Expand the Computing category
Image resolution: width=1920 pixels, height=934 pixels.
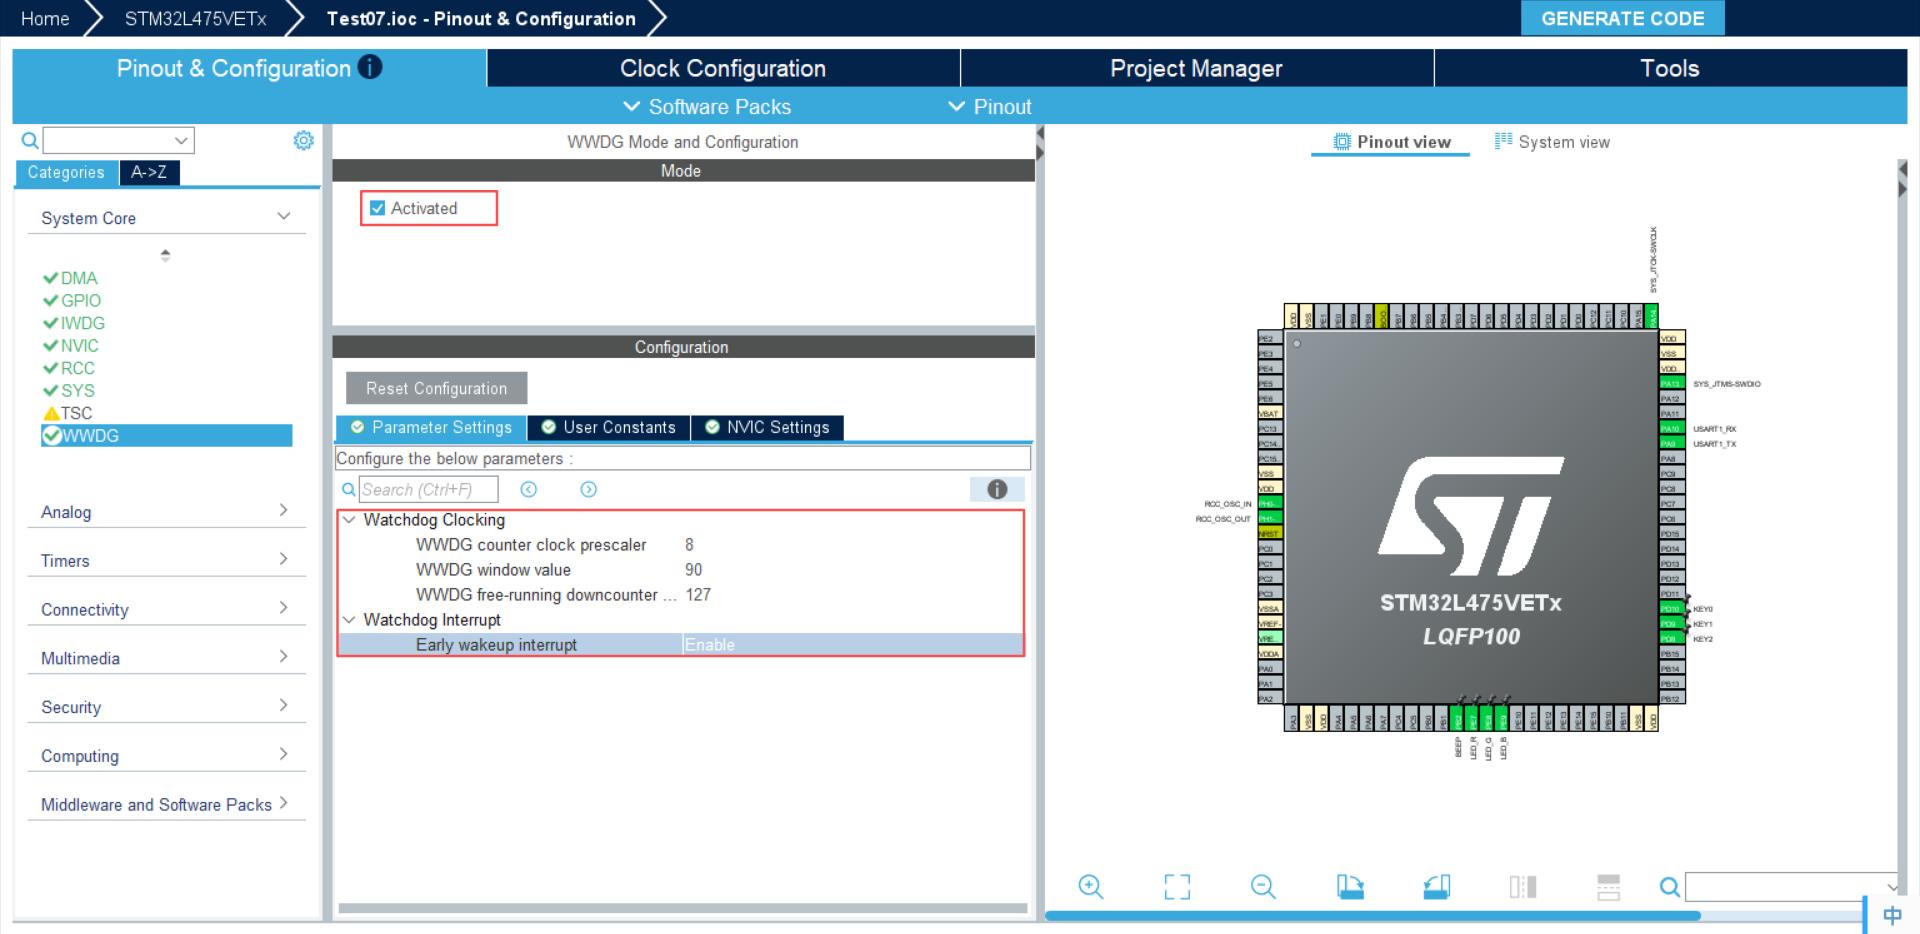pos(284,755)
